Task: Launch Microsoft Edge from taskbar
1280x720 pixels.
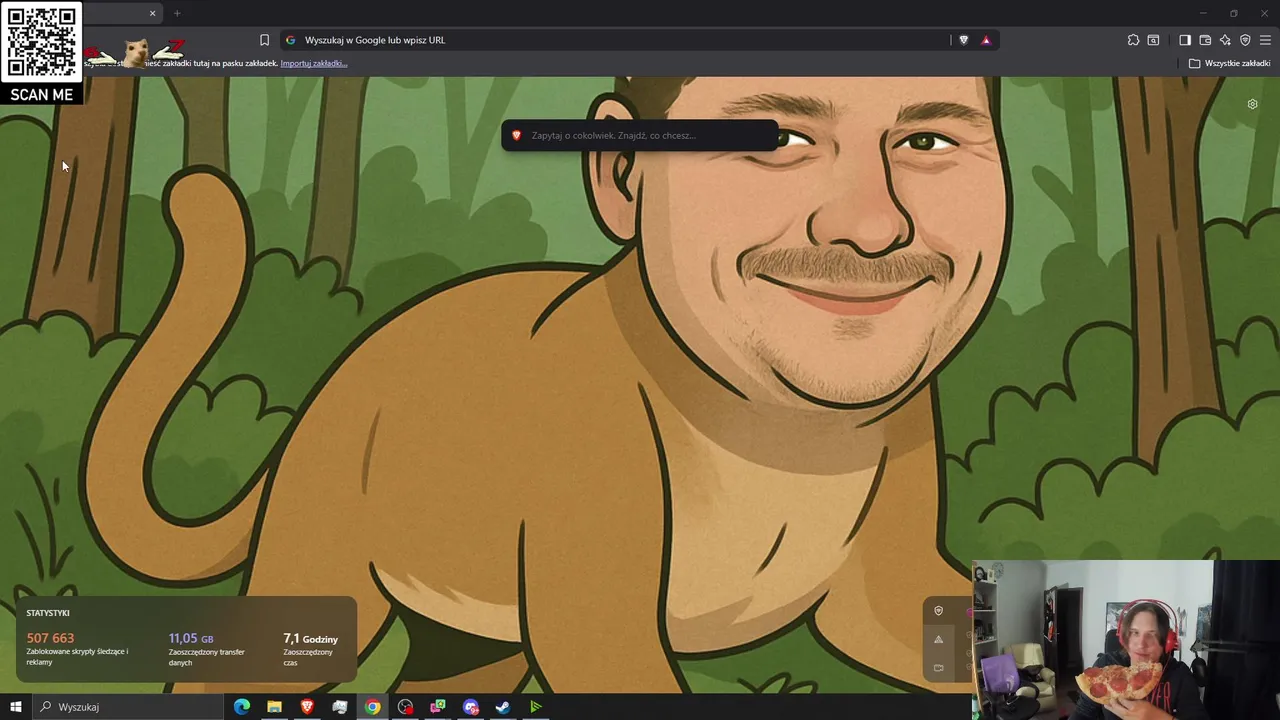Action: pos(242,707)
